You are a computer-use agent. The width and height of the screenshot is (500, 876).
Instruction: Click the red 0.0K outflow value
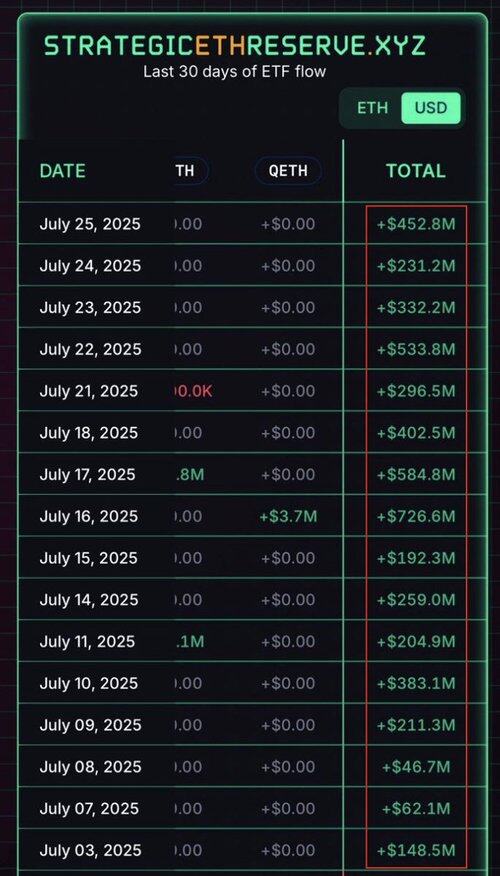point(193,391)
